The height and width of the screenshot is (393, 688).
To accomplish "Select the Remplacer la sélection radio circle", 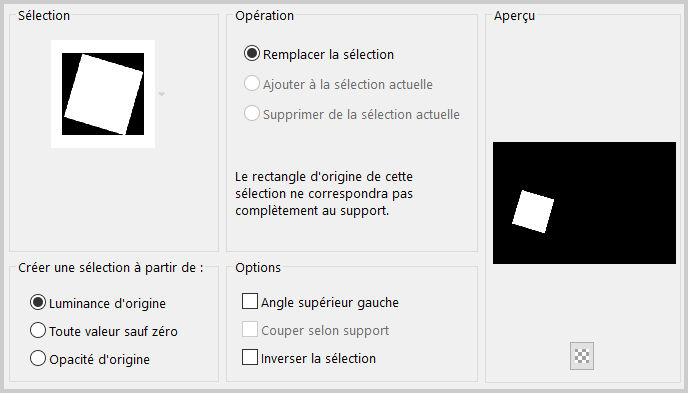I will tap(252, 54).
